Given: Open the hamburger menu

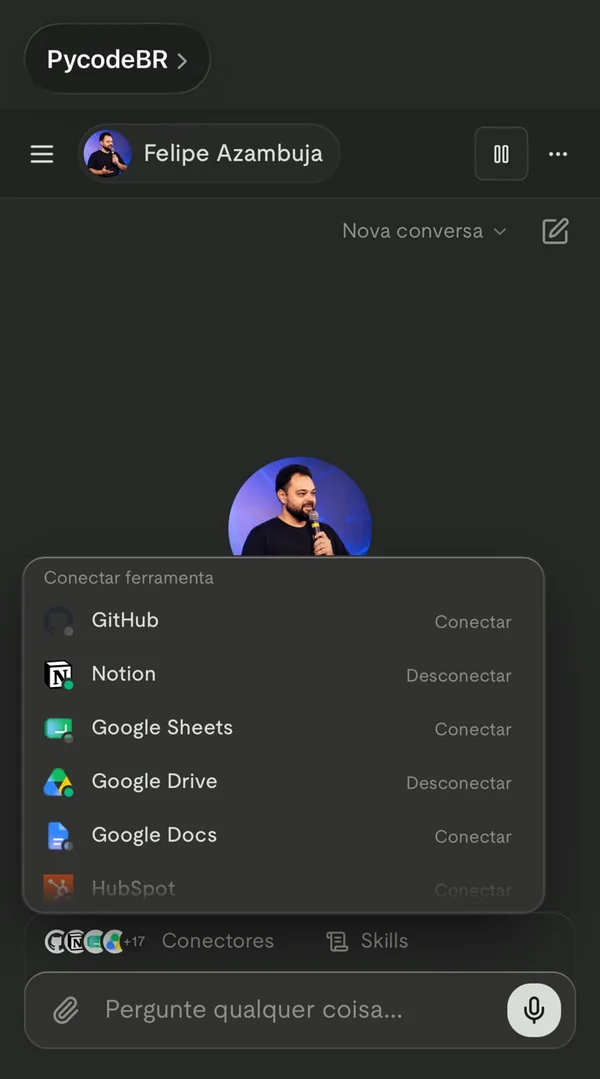Looking at the screenshot, I should coord(42,153).
